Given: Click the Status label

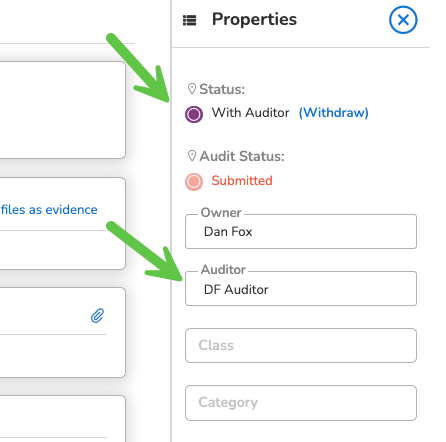Looking at the screenshot, I should [222, 89].
